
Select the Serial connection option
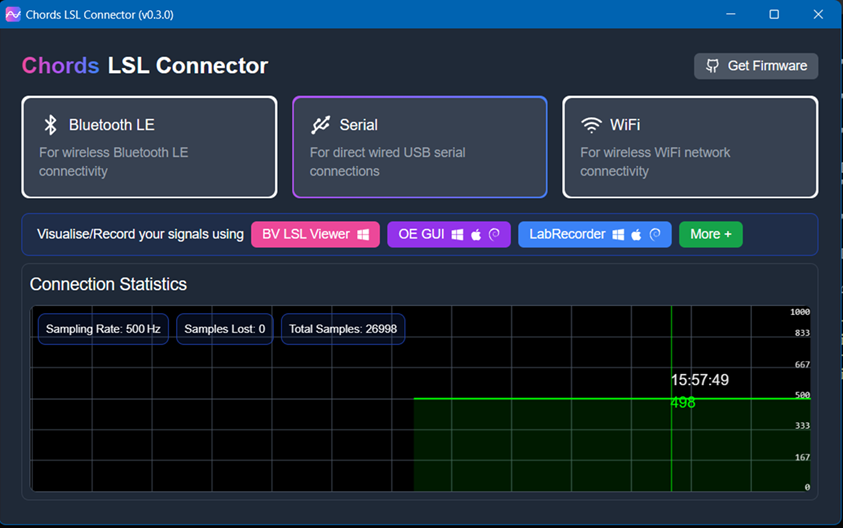click(x=419, y=147)
